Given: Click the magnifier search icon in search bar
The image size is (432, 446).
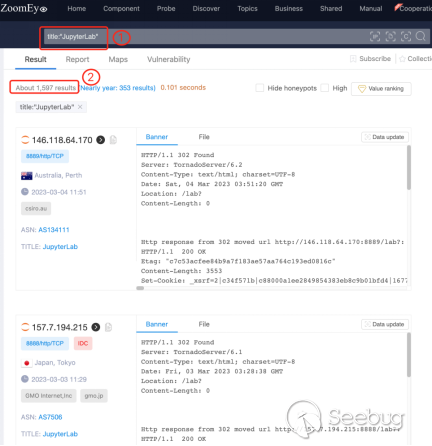Looking at the screenshot, I should coord(421,36).
